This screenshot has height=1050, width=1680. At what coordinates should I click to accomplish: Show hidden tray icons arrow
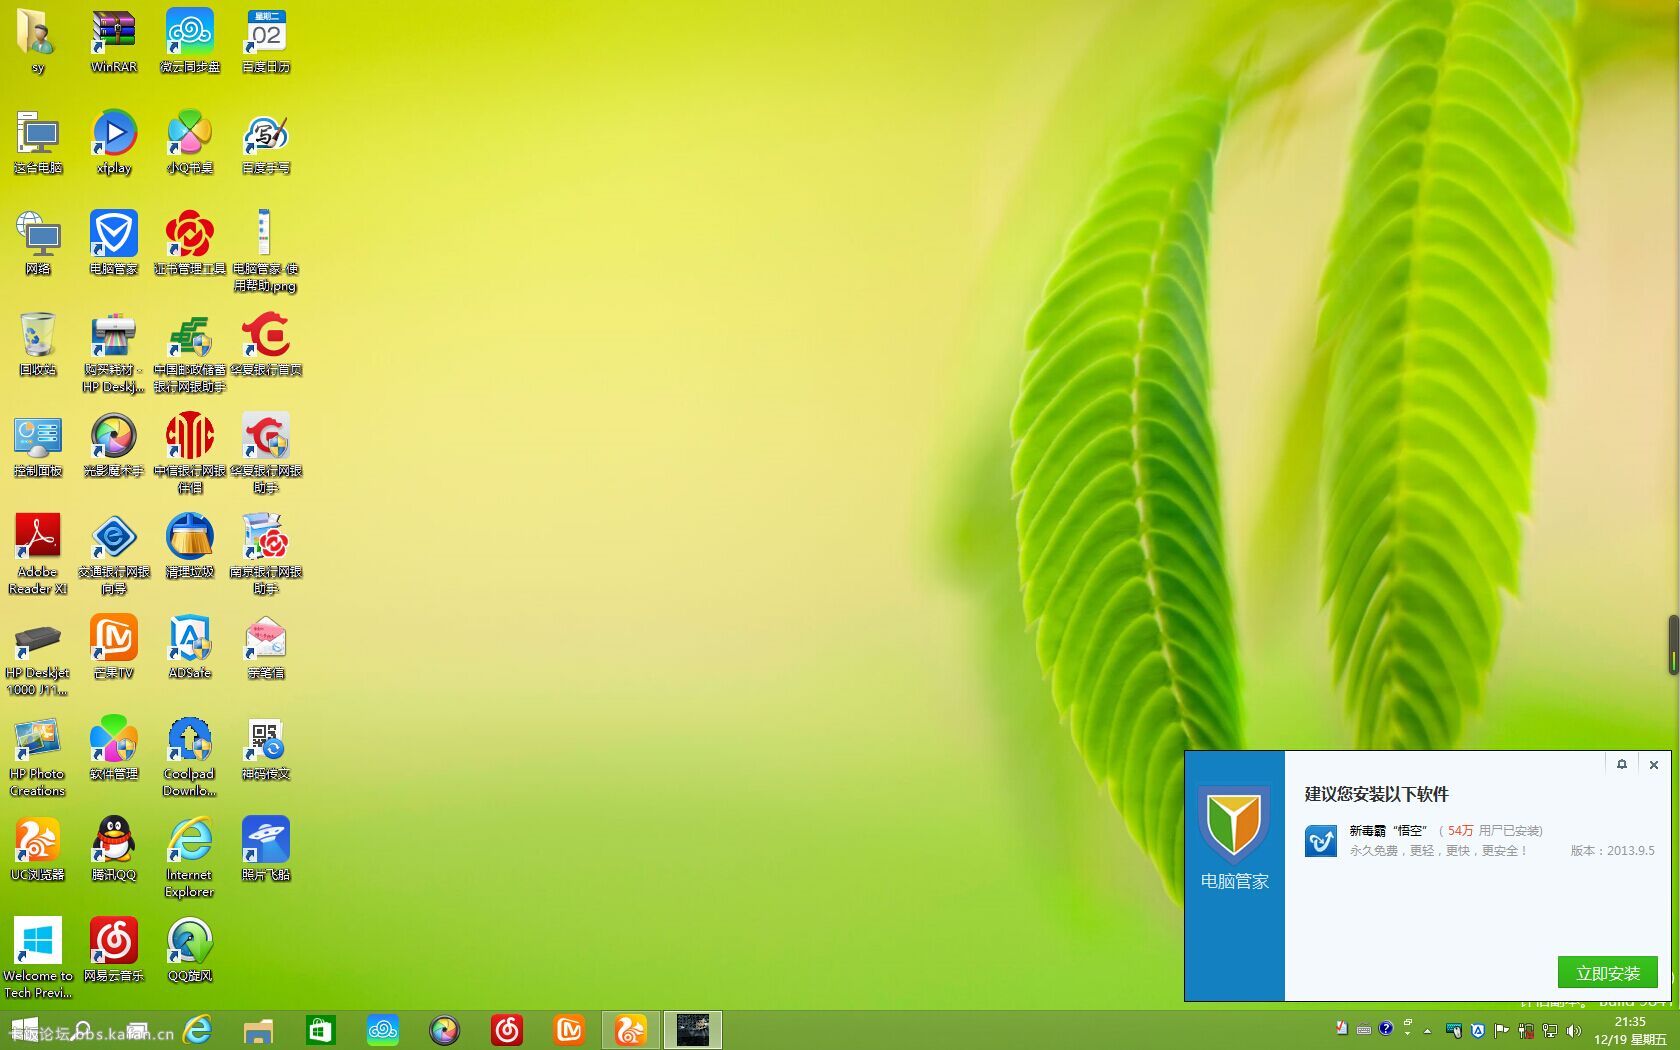click(x=1428, y=1030)
